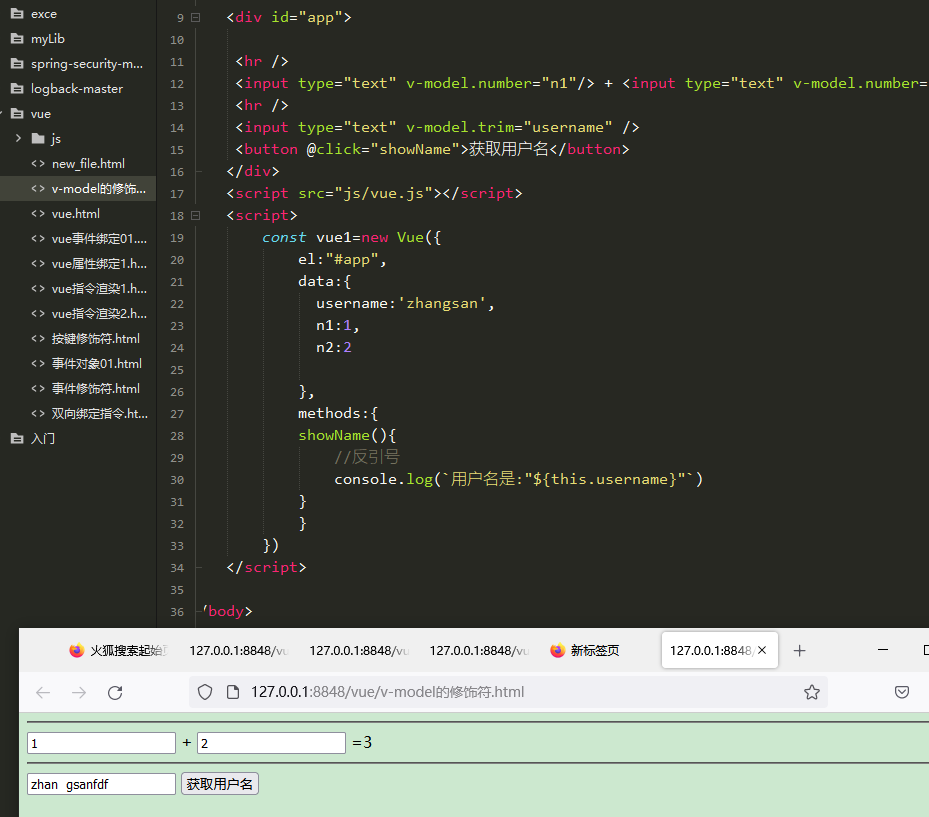929x817 pixels.
Task: Click the first number input containing 1
Action: click(101, 743)
